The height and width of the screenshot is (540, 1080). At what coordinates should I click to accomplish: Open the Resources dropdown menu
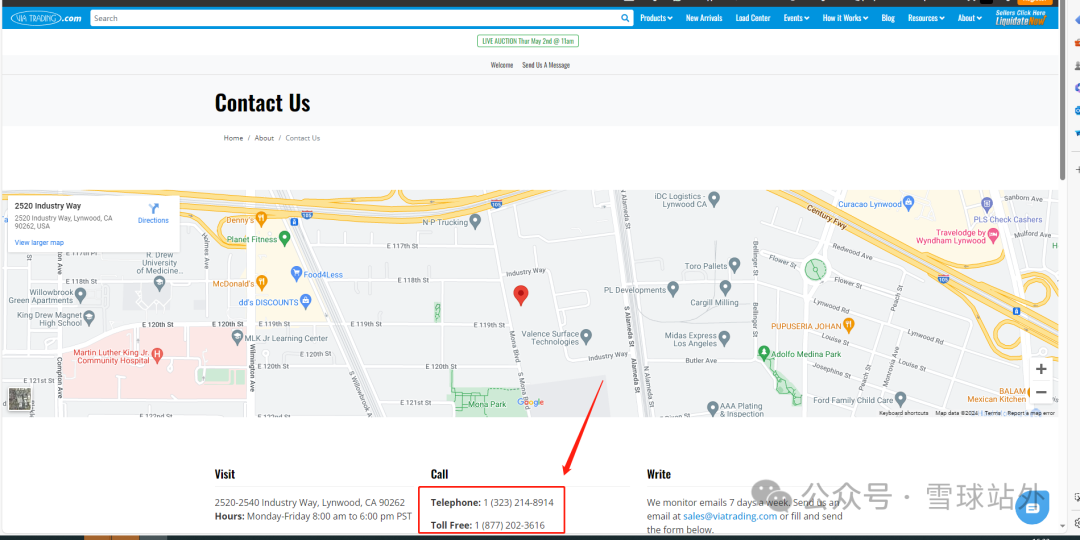coord(925,18)
